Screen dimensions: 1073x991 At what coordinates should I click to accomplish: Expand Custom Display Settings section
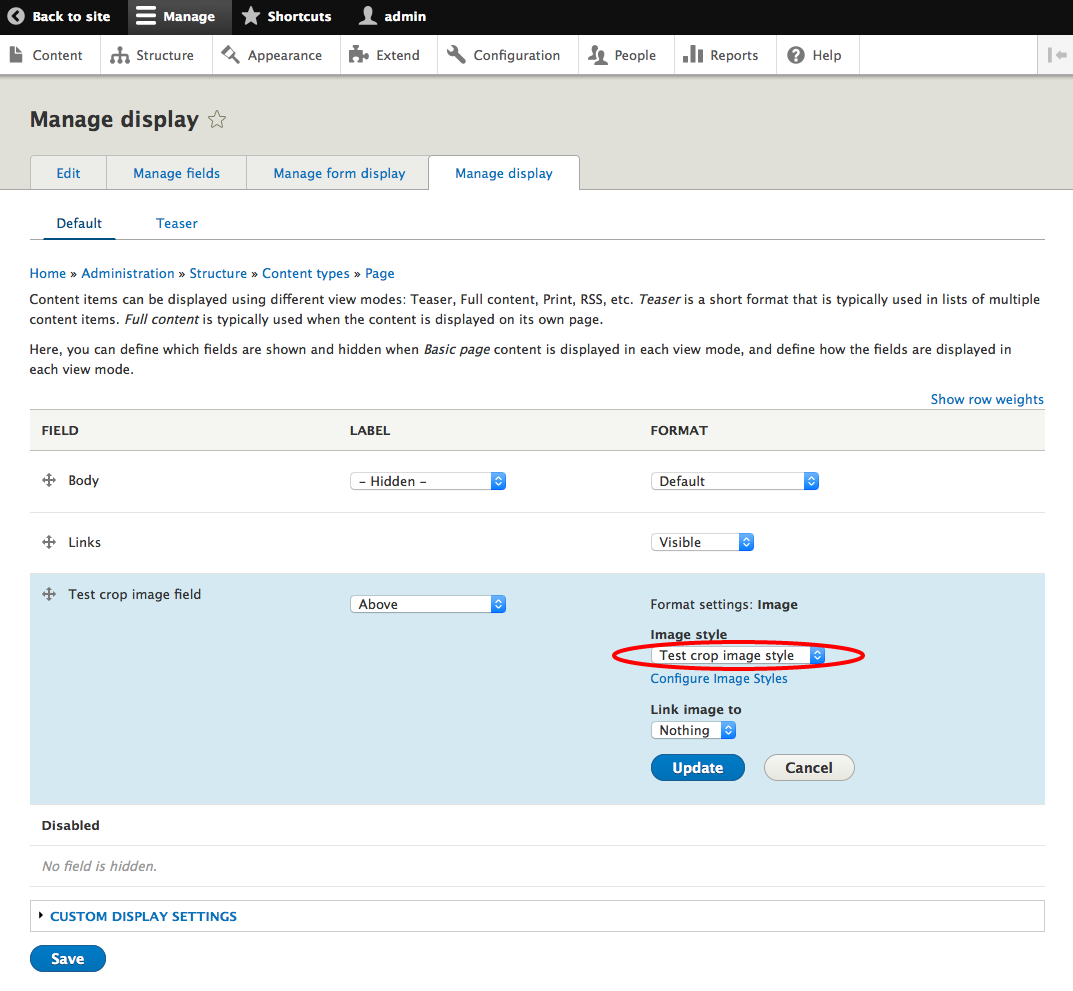[143, 916]
